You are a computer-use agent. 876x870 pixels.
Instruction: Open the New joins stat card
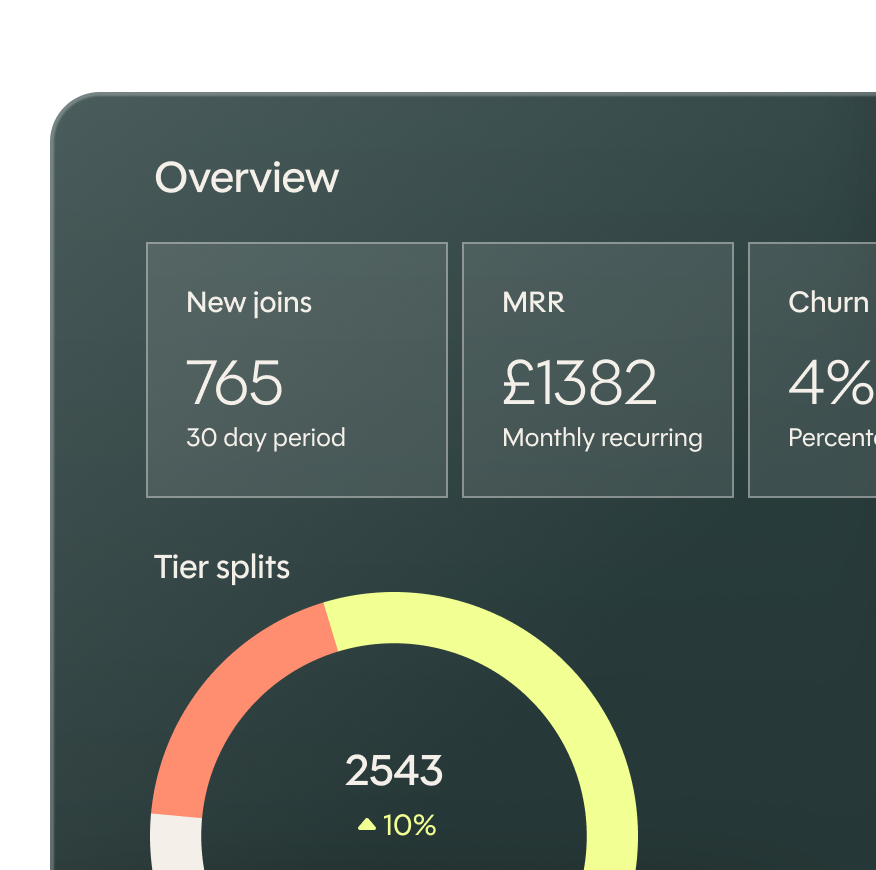tap(296, 369)
